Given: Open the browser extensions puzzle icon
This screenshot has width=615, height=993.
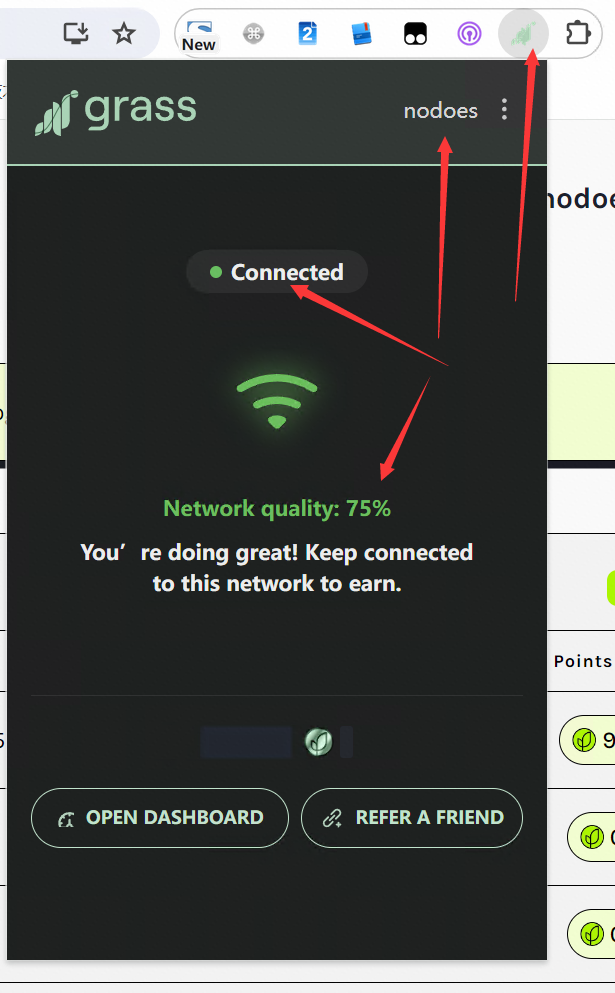Looking at the screenshot, I should pos(577,33).
